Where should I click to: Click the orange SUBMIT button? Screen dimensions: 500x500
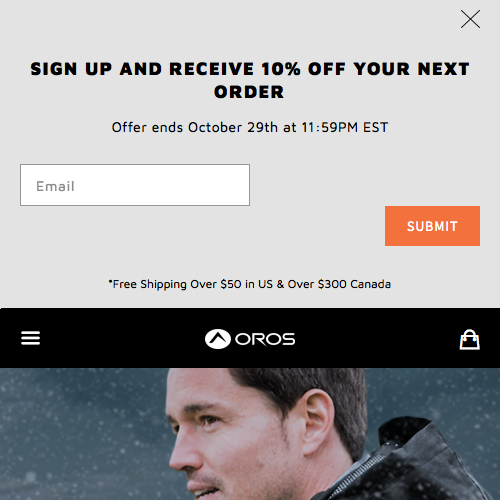click(432, 226)
